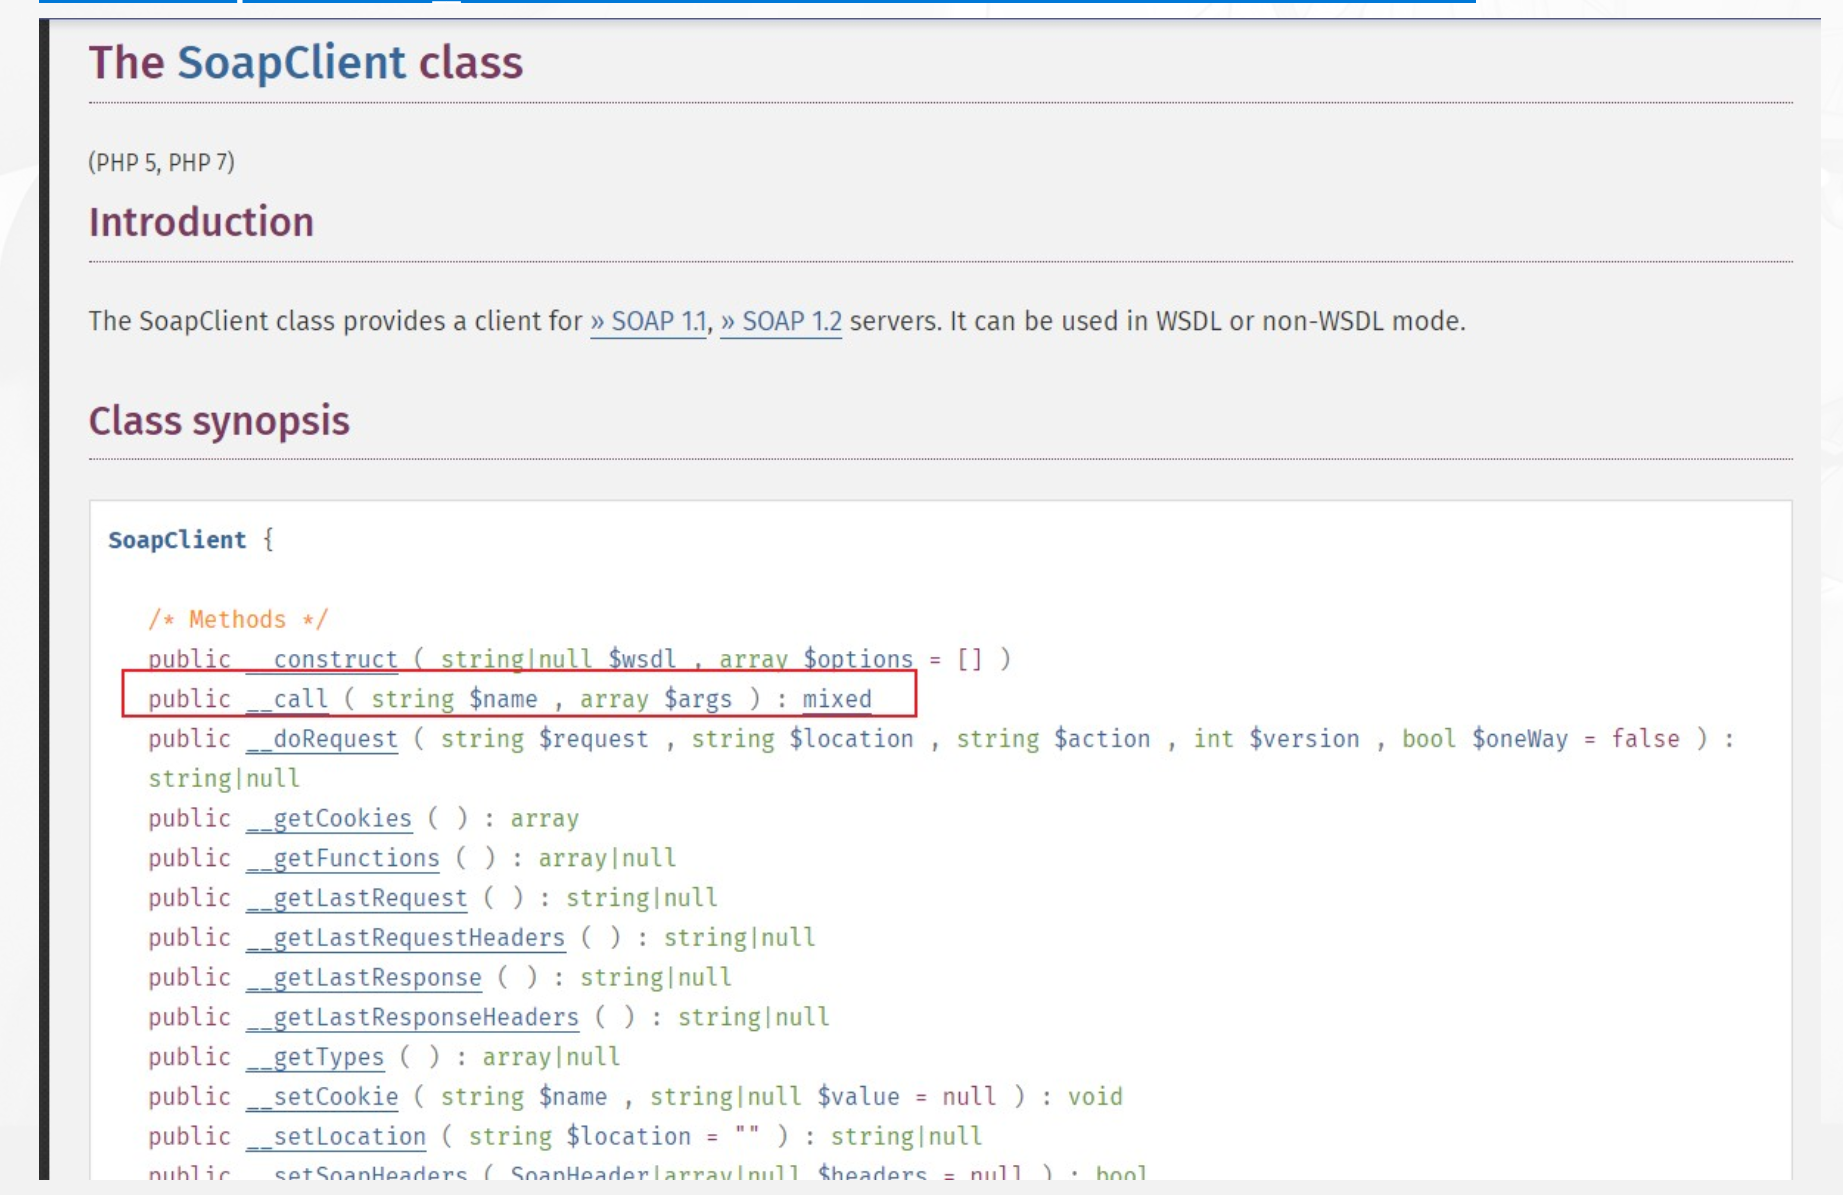The width and height of the screenshot is (1843, 1195).
Task: Click the __setLocation method link
Action: [336, 1137]
